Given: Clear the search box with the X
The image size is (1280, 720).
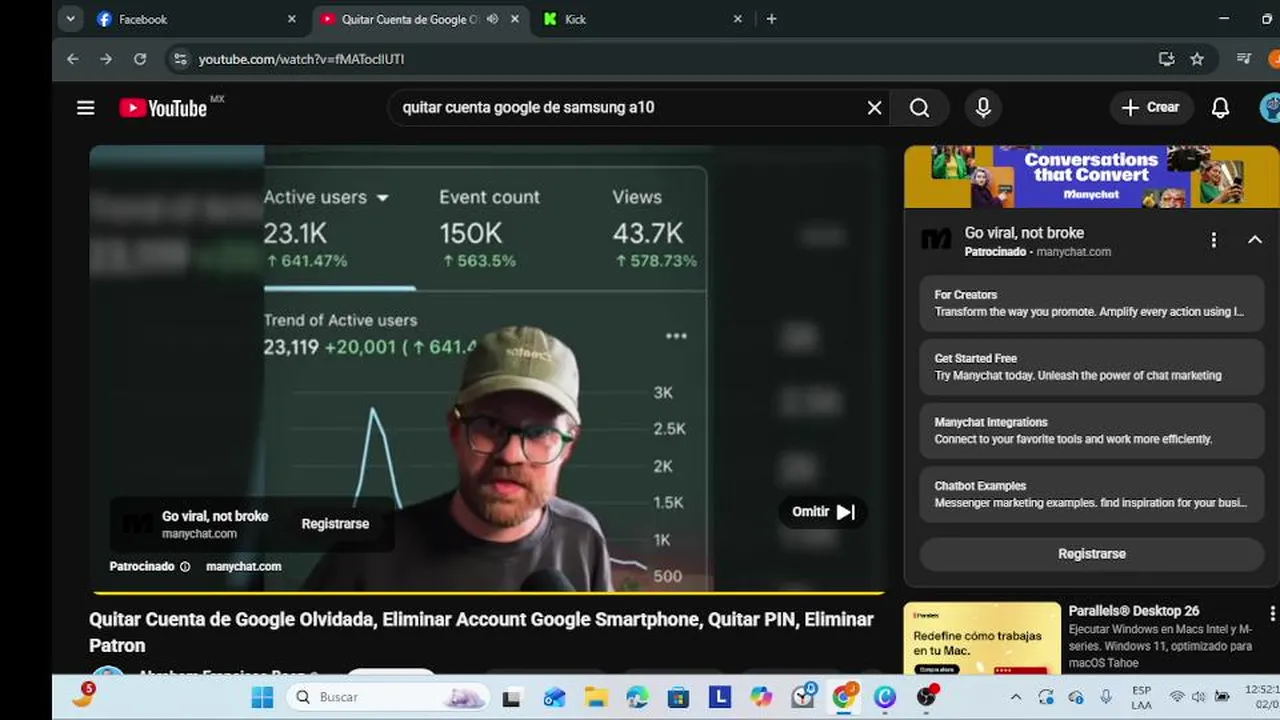Looking at the screenshot, I should (x=874, y=108).
